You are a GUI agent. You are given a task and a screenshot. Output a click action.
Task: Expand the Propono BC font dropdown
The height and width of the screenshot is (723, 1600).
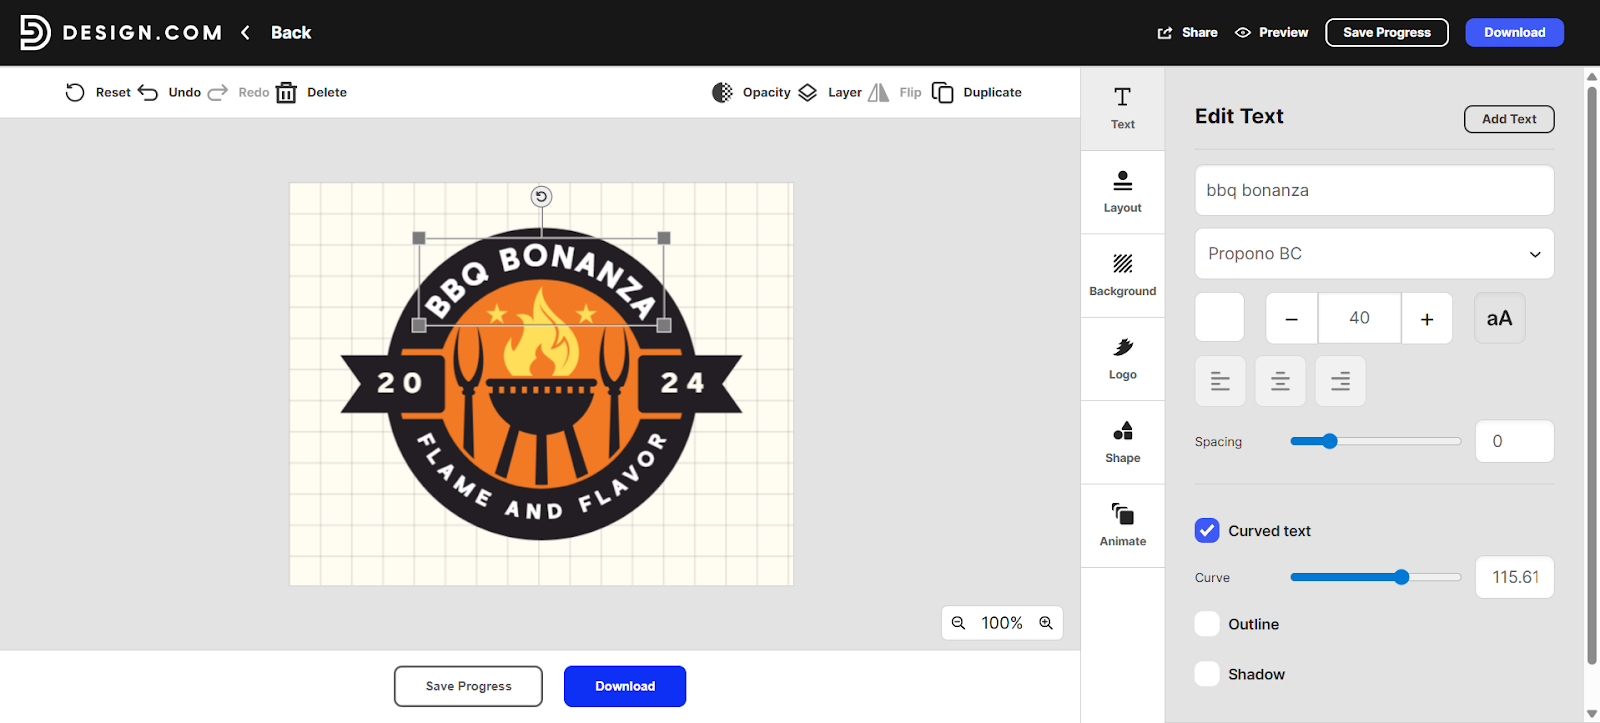point(1374,254)
